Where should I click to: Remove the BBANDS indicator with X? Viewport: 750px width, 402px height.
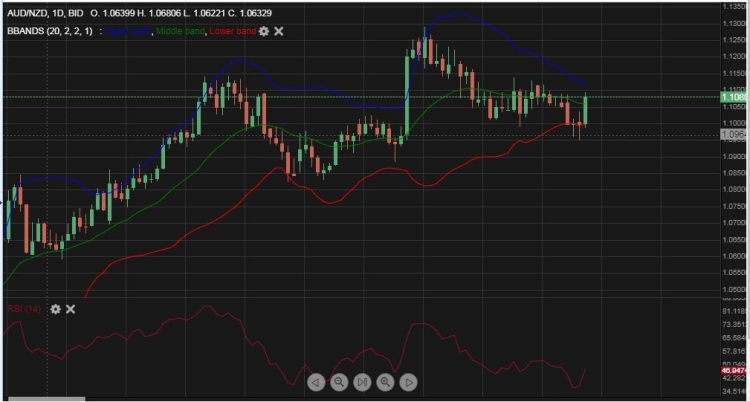pyautogui.click(x=279, y=32)
